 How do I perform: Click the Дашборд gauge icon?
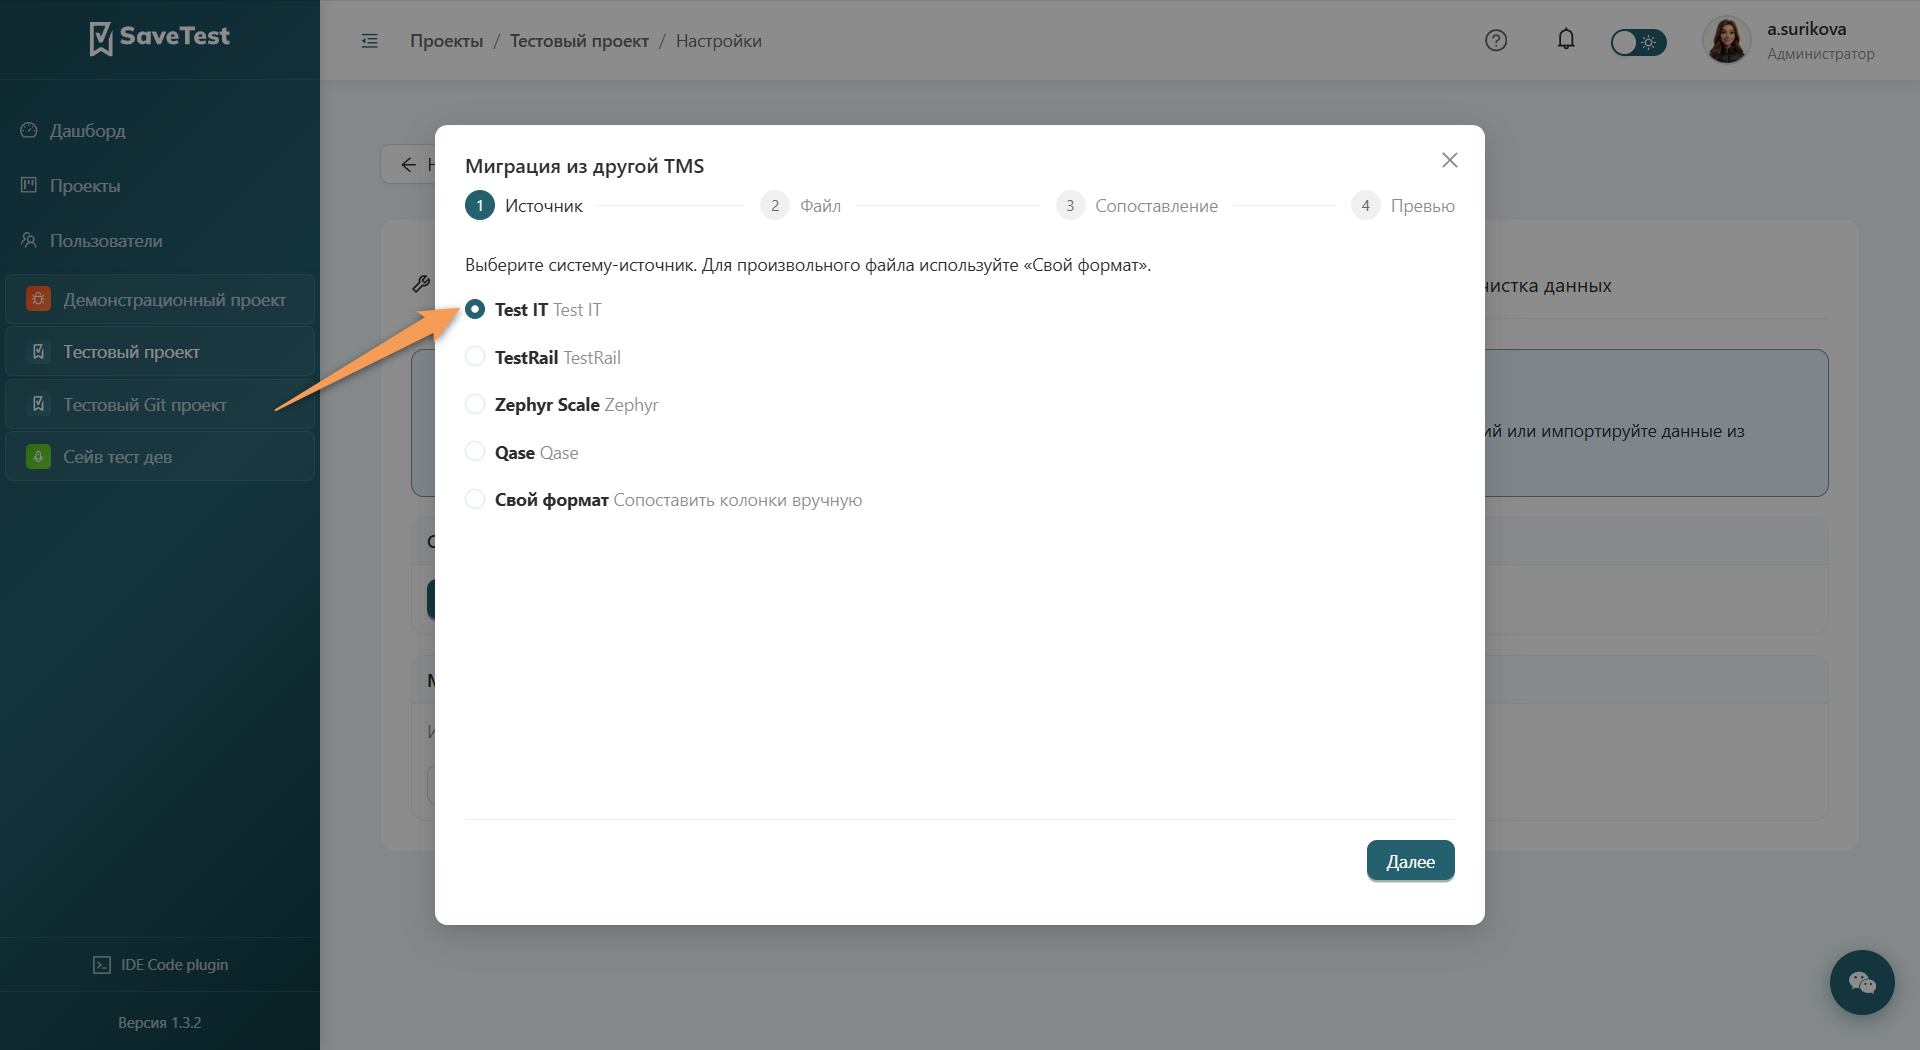(29, 130)
